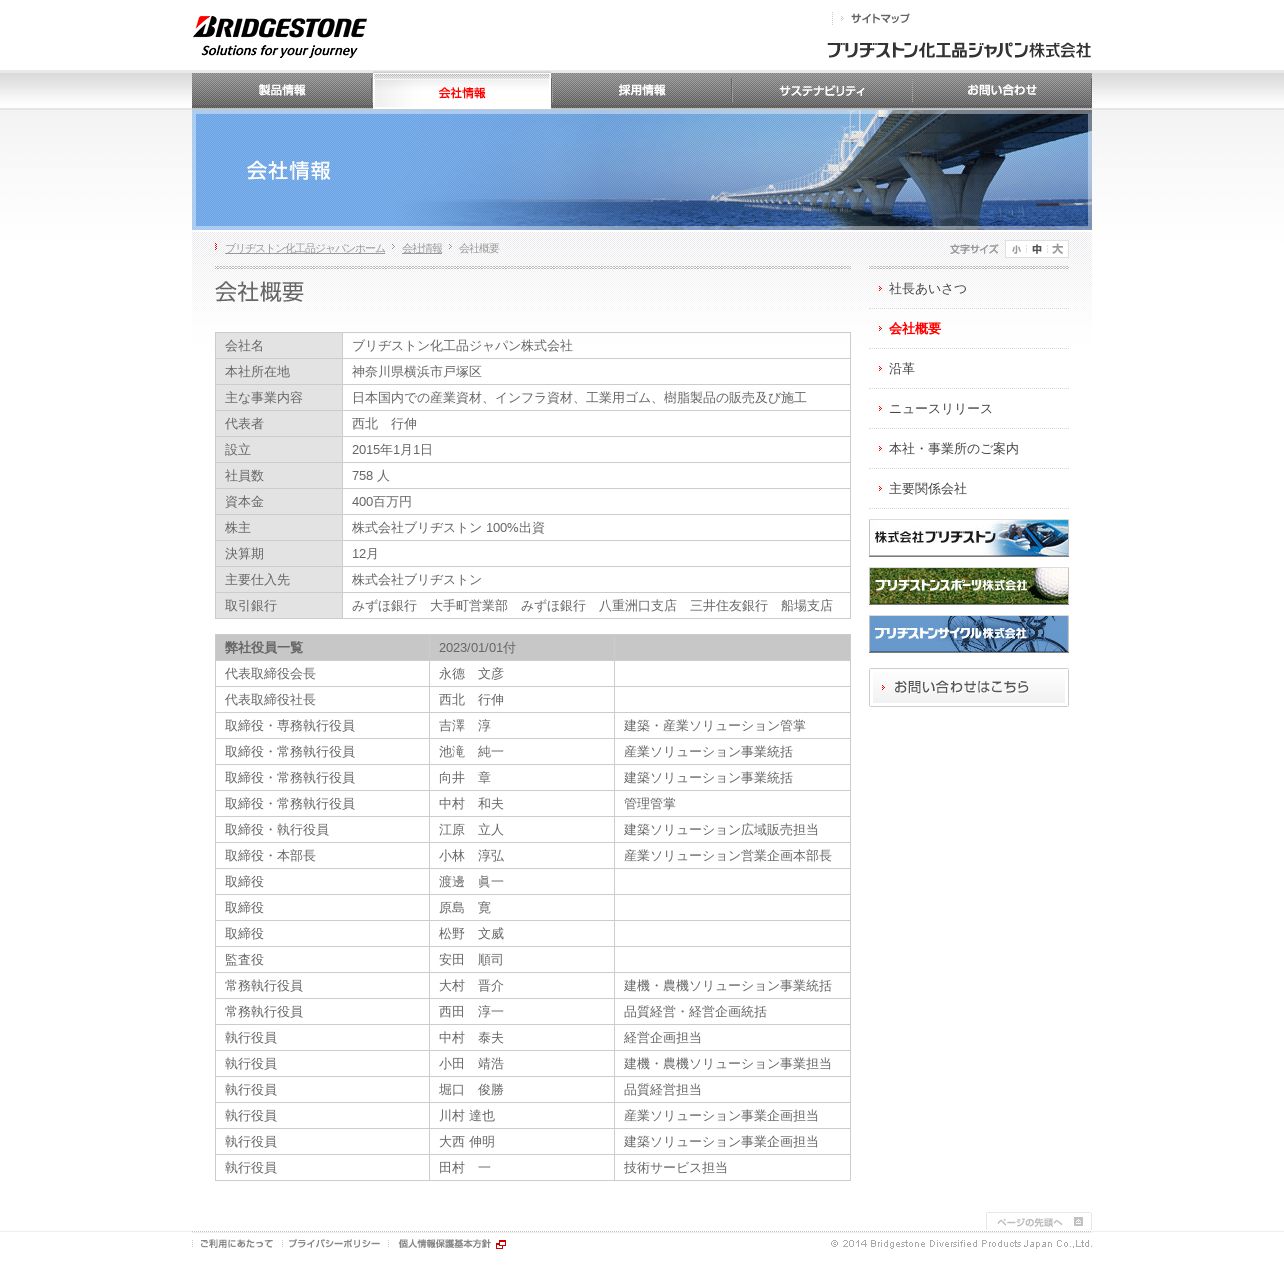The width and height of the screenshot is (1284, 1282).
Task: Open the サイトマップ link
Action: (x=880, y=18)
